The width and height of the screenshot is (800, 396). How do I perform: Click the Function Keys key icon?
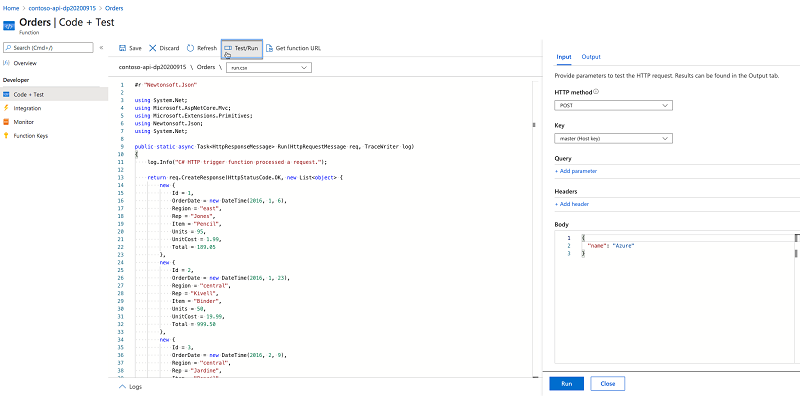pos(7,136)
